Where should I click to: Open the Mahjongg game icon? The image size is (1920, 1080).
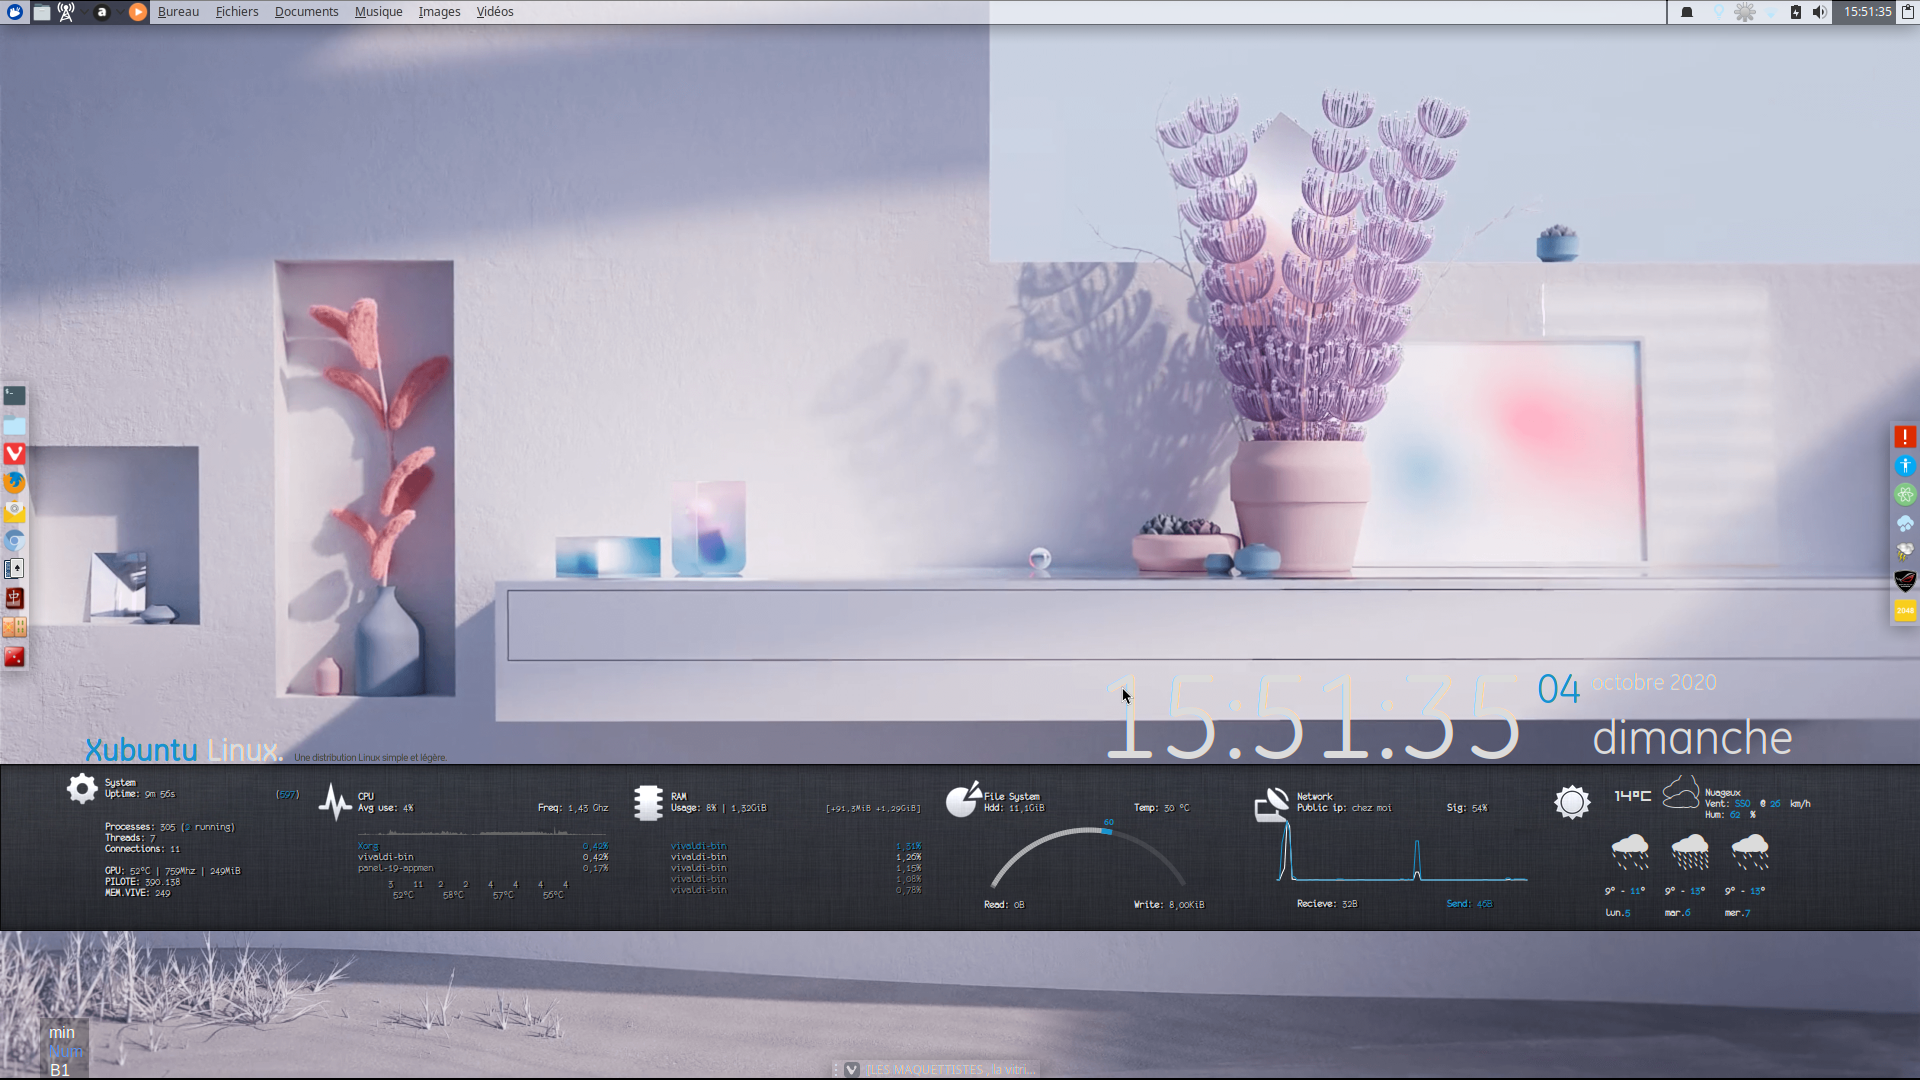coord(14,598)
